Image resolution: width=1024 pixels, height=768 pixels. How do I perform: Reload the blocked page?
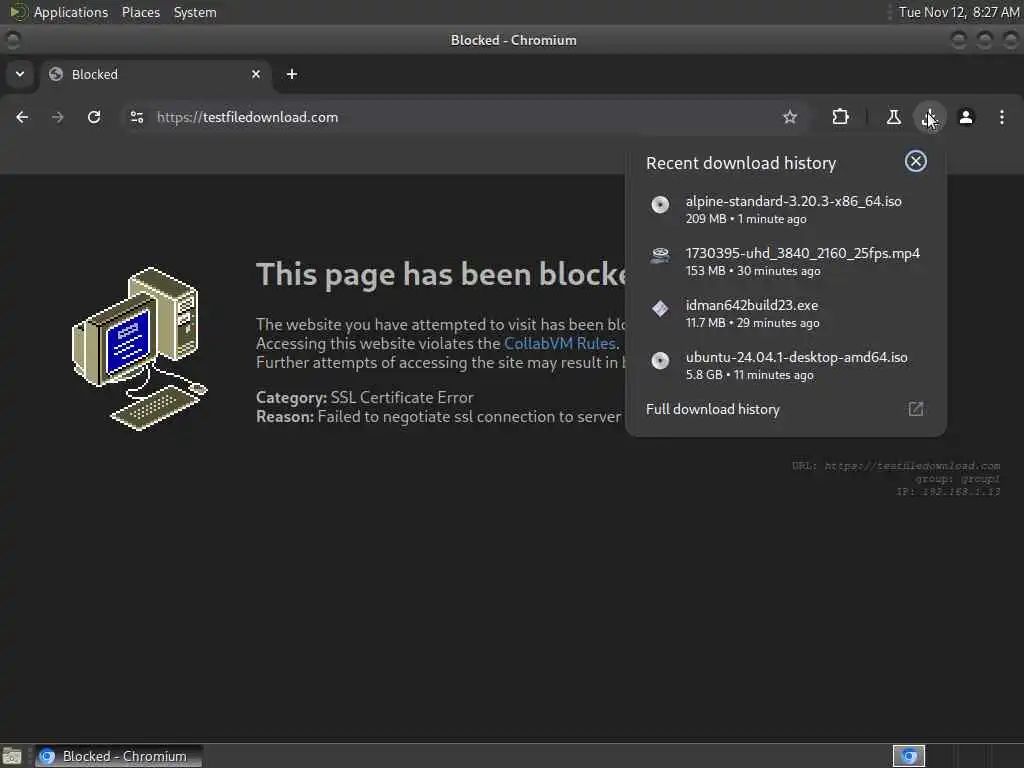pos(94,117)
